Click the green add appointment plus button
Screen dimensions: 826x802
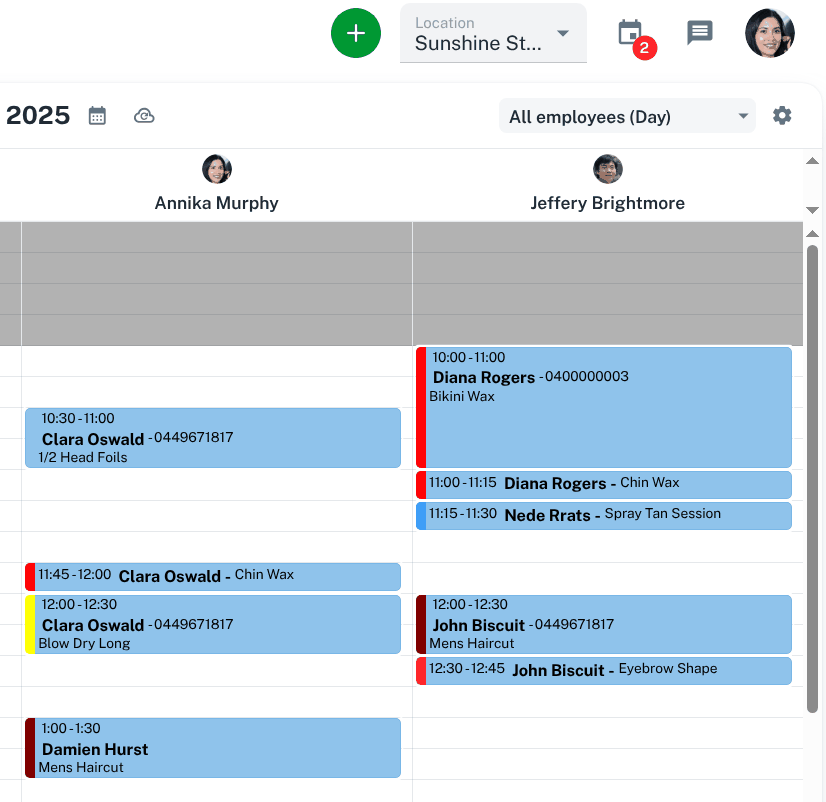tap(356, 33)
